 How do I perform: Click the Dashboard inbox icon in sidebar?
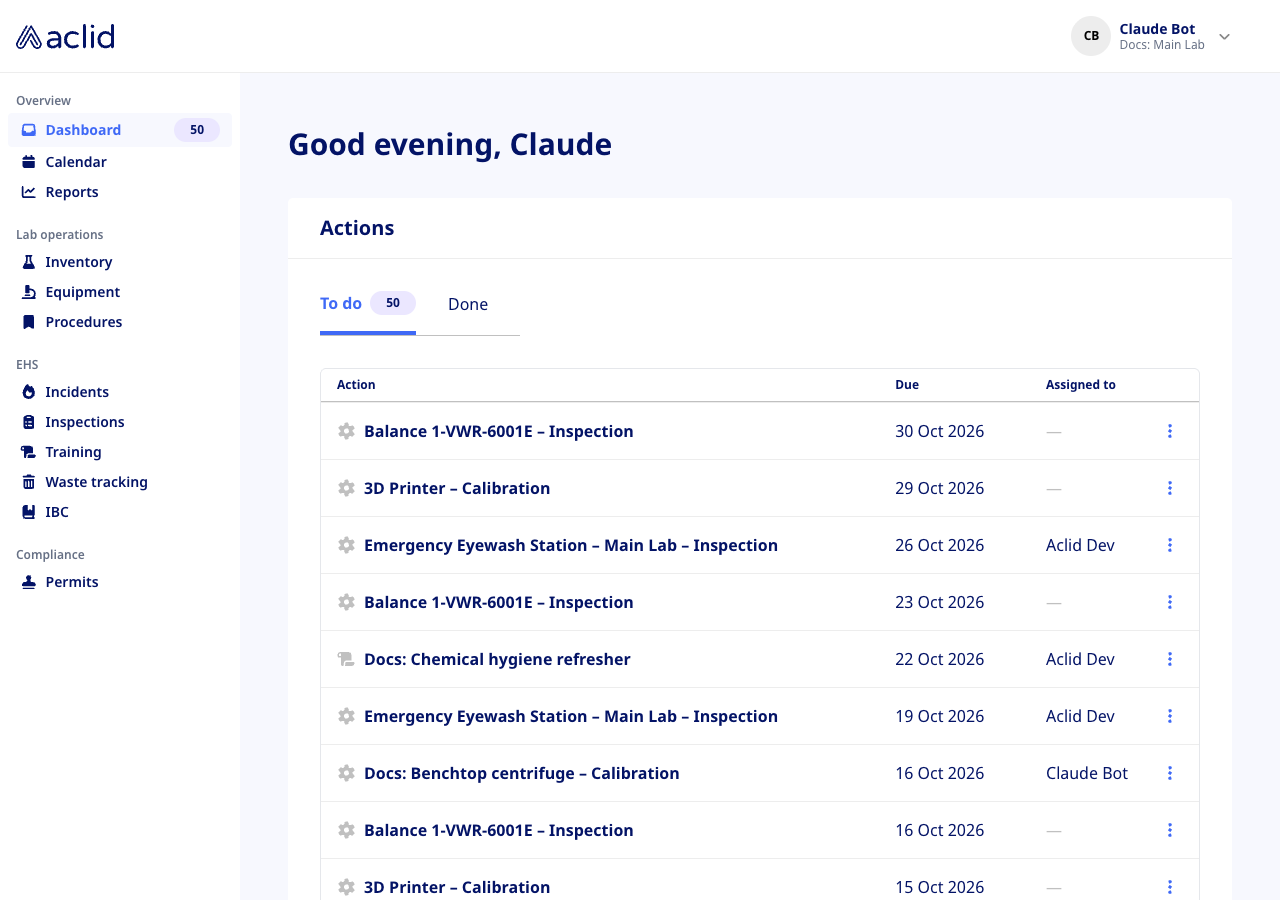tap(29, 130)
